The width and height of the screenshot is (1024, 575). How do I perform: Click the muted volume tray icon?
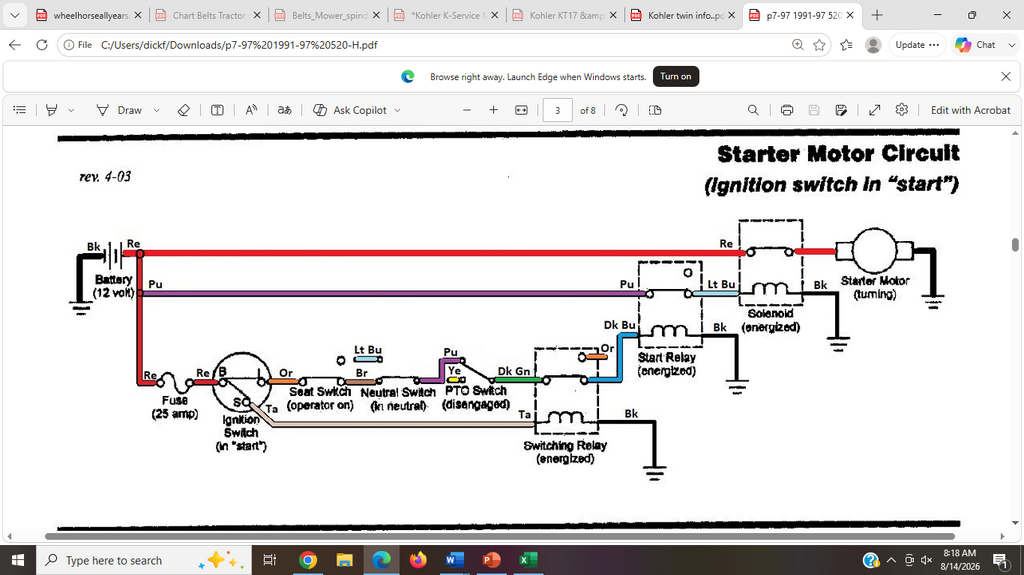[x=926, y=560]
